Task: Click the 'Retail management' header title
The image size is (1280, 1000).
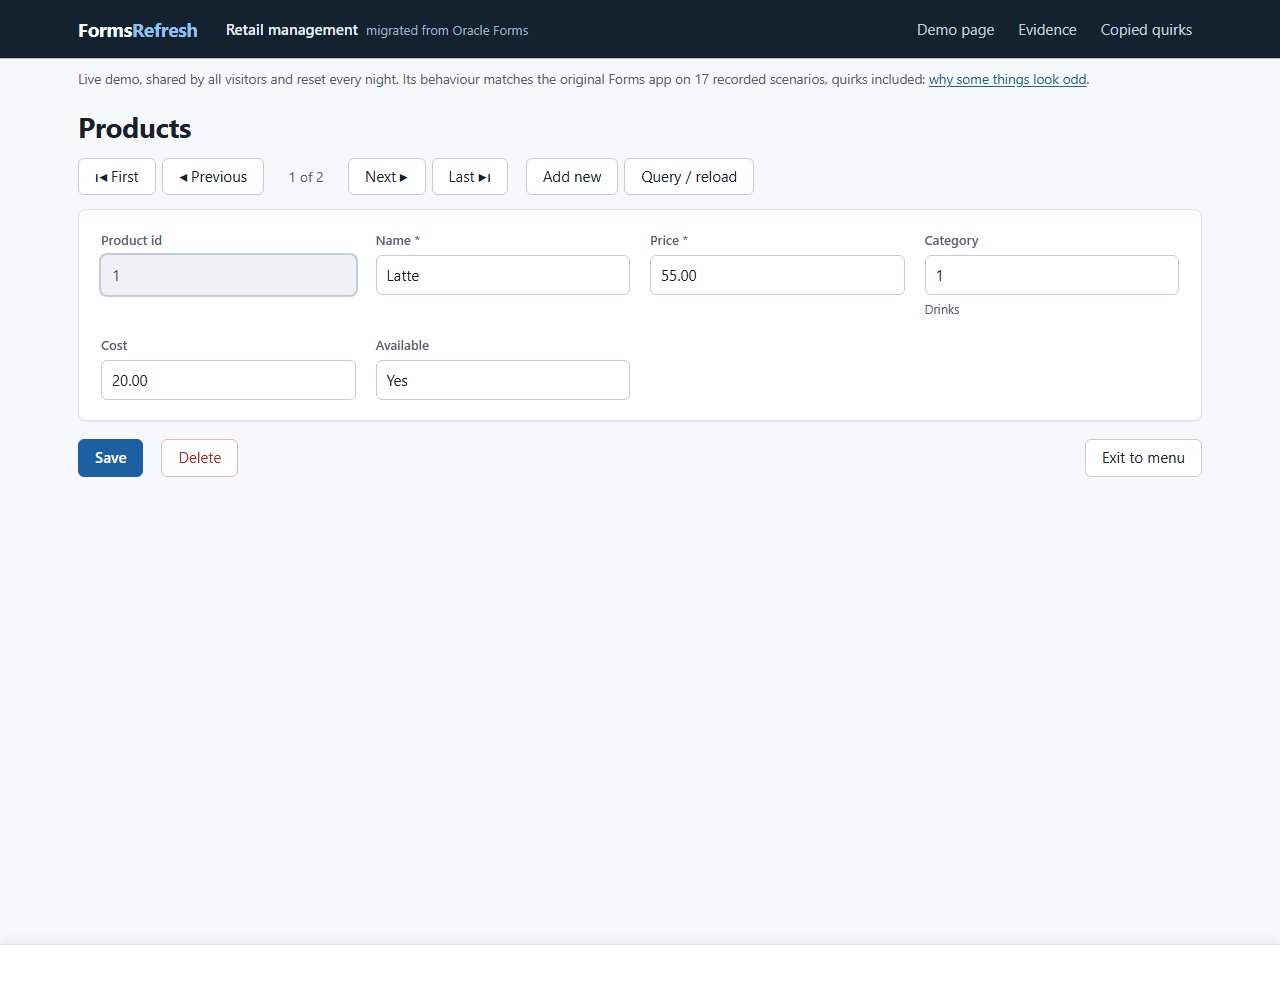Action: (x=292, y=30)
